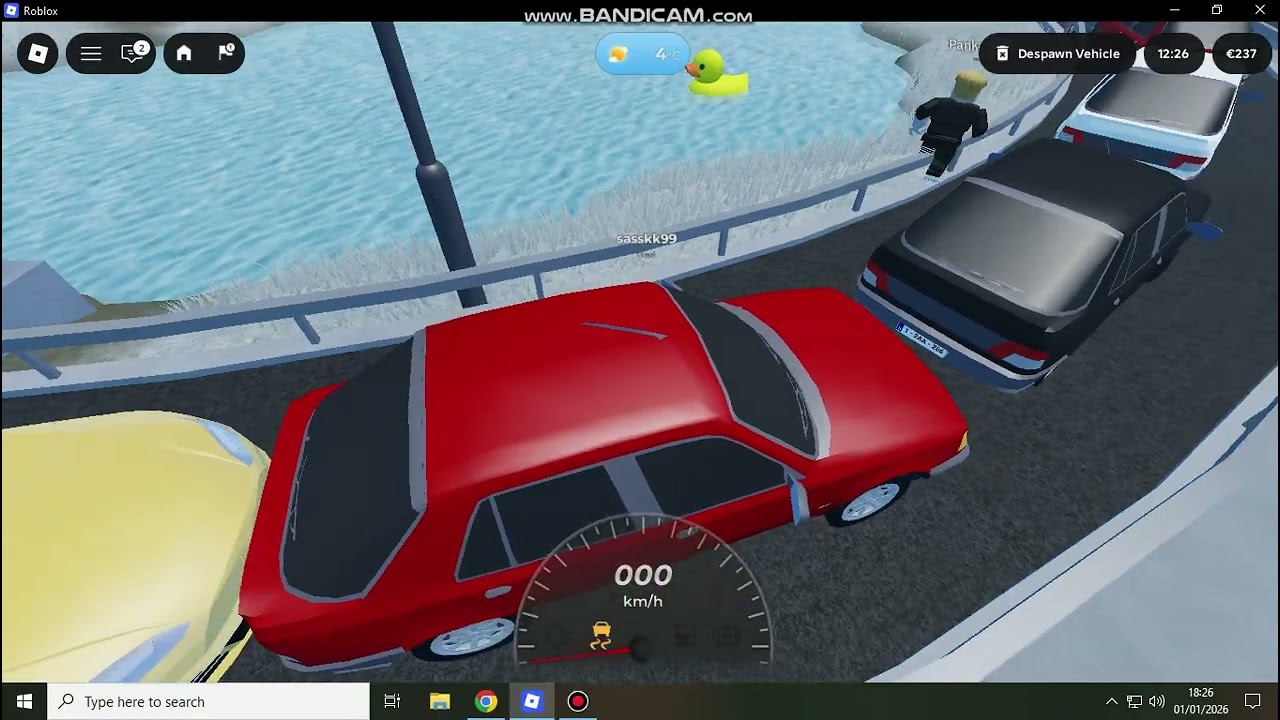Screen dimensions: 1280x720
Task: Click the volume speaker icon in tray
Action: click(x=1157, y=701)
